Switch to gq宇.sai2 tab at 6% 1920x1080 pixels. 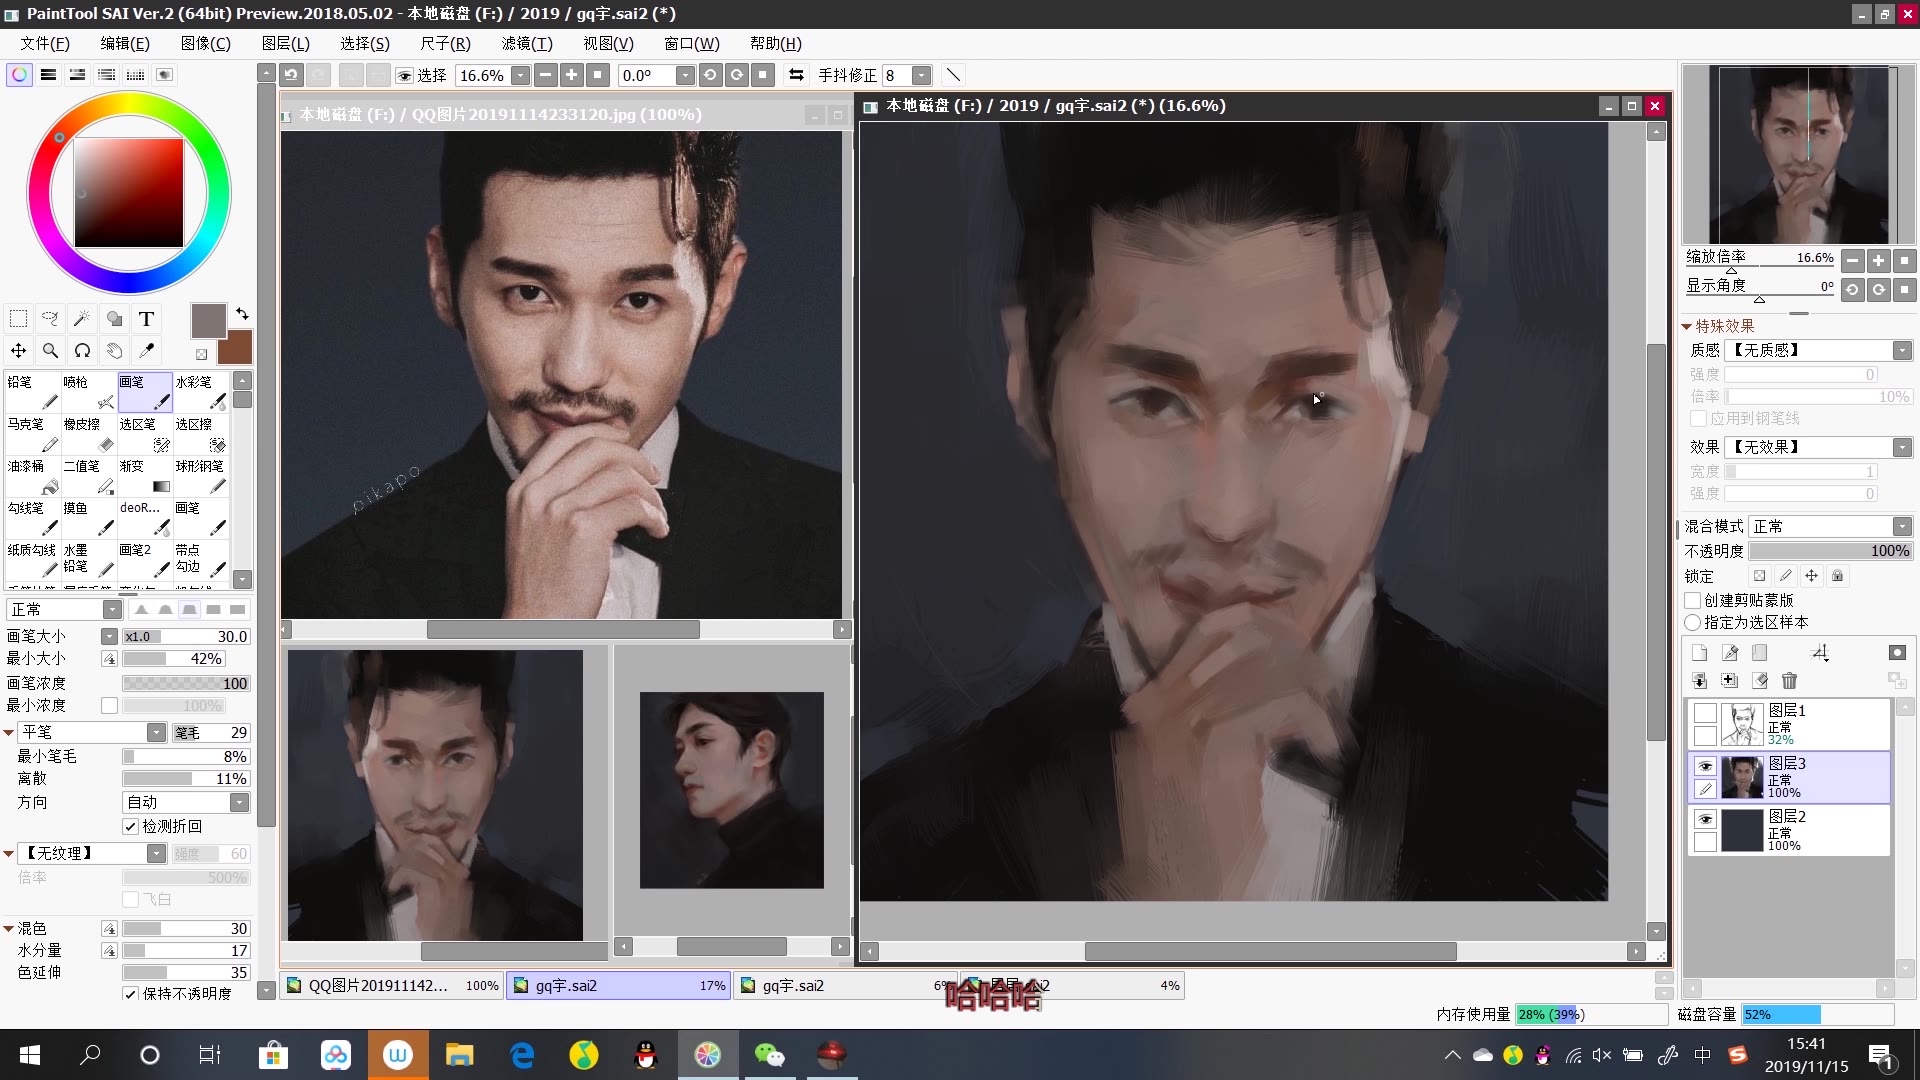[x=846, y=985]
